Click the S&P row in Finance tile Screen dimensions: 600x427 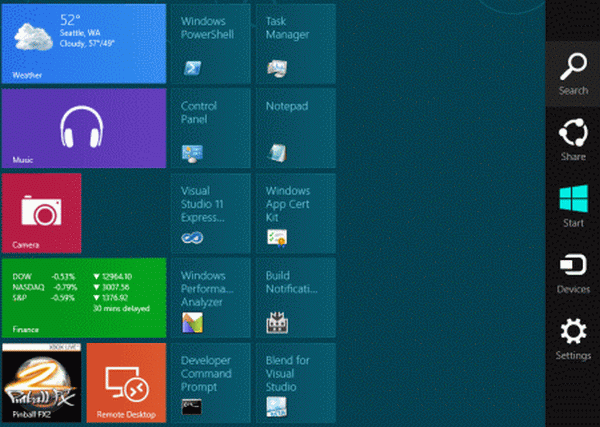[x=70, y=298]
